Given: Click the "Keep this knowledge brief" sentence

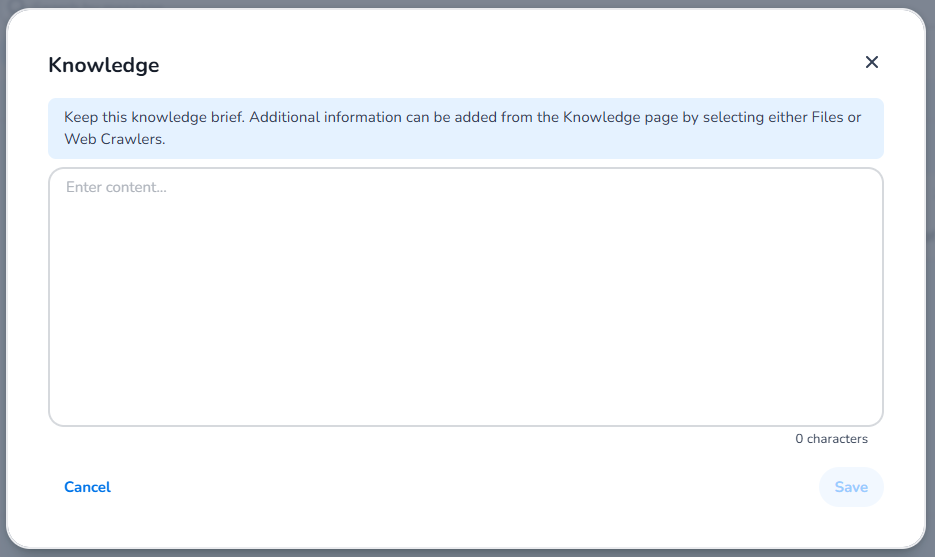Looking at the screenshot, I should (x=154, y=117).
